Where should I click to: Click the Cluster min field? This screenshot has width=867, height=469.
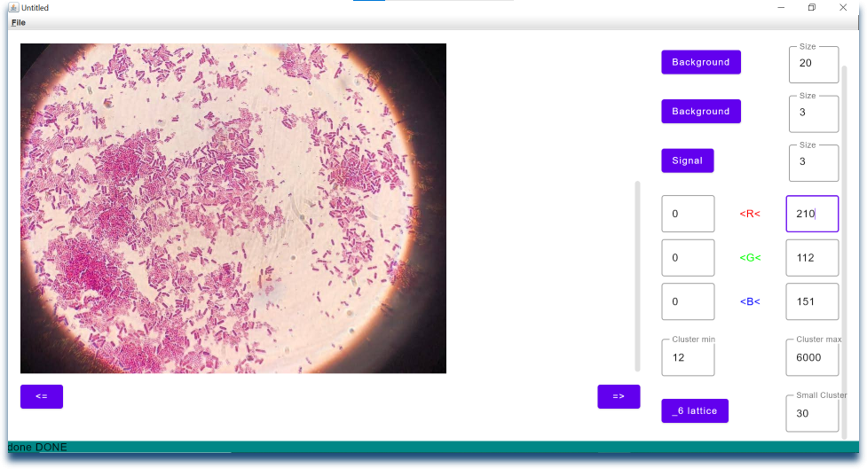pos(688,357)
